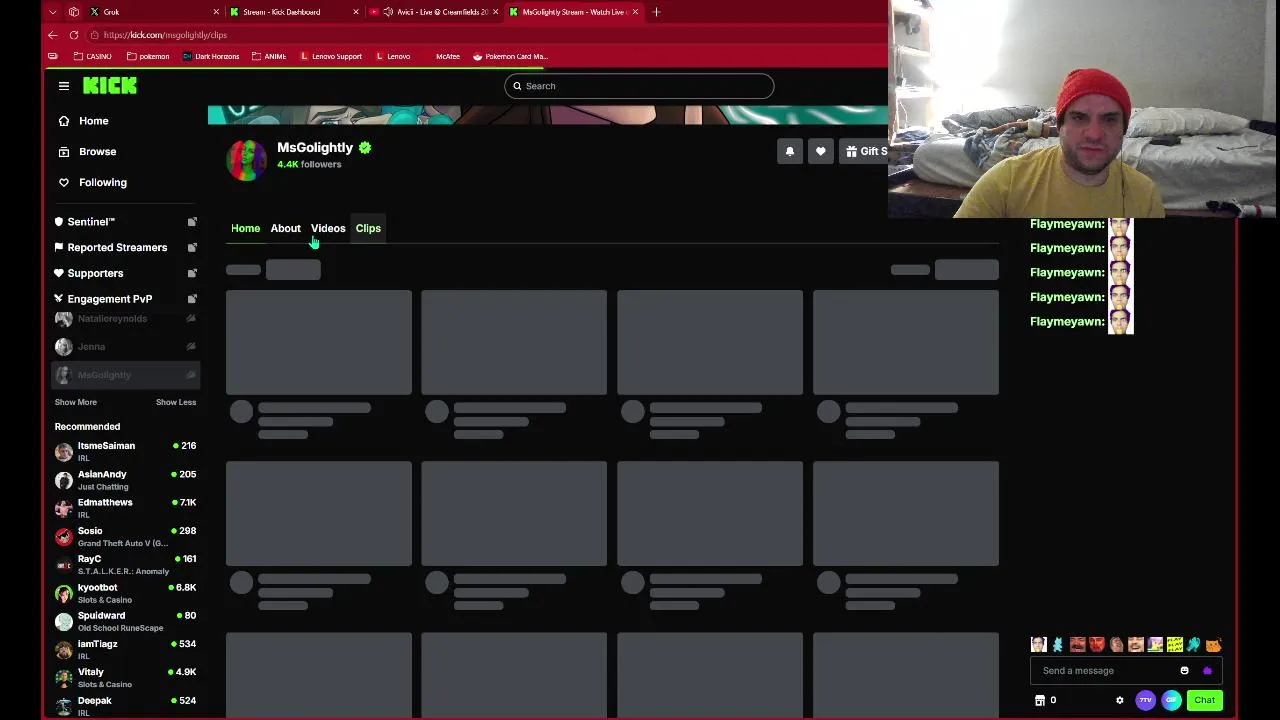
Task: Open Reported Streamers sidebar entry
Action: point(118,247)
